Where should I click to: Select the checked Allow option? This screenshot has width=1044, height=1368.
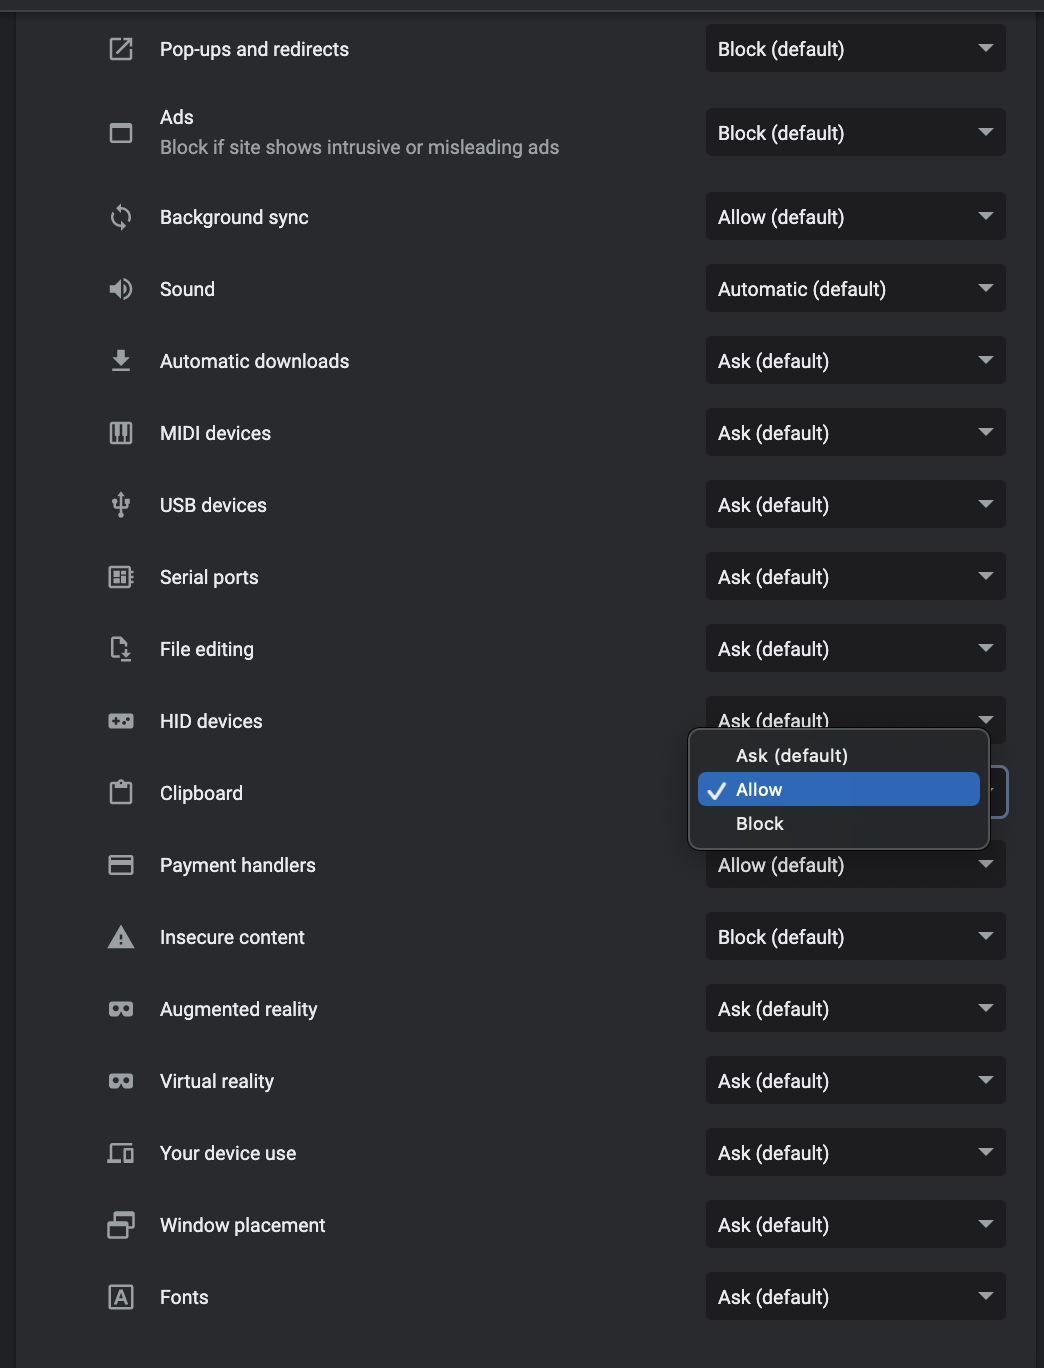[838, 790]
